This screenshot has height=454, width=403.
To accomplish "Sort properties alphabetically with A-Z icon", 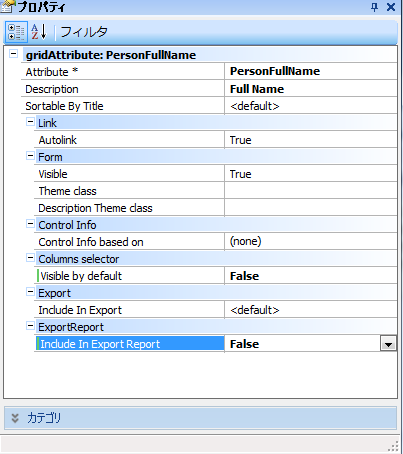I will pos(39,32).
